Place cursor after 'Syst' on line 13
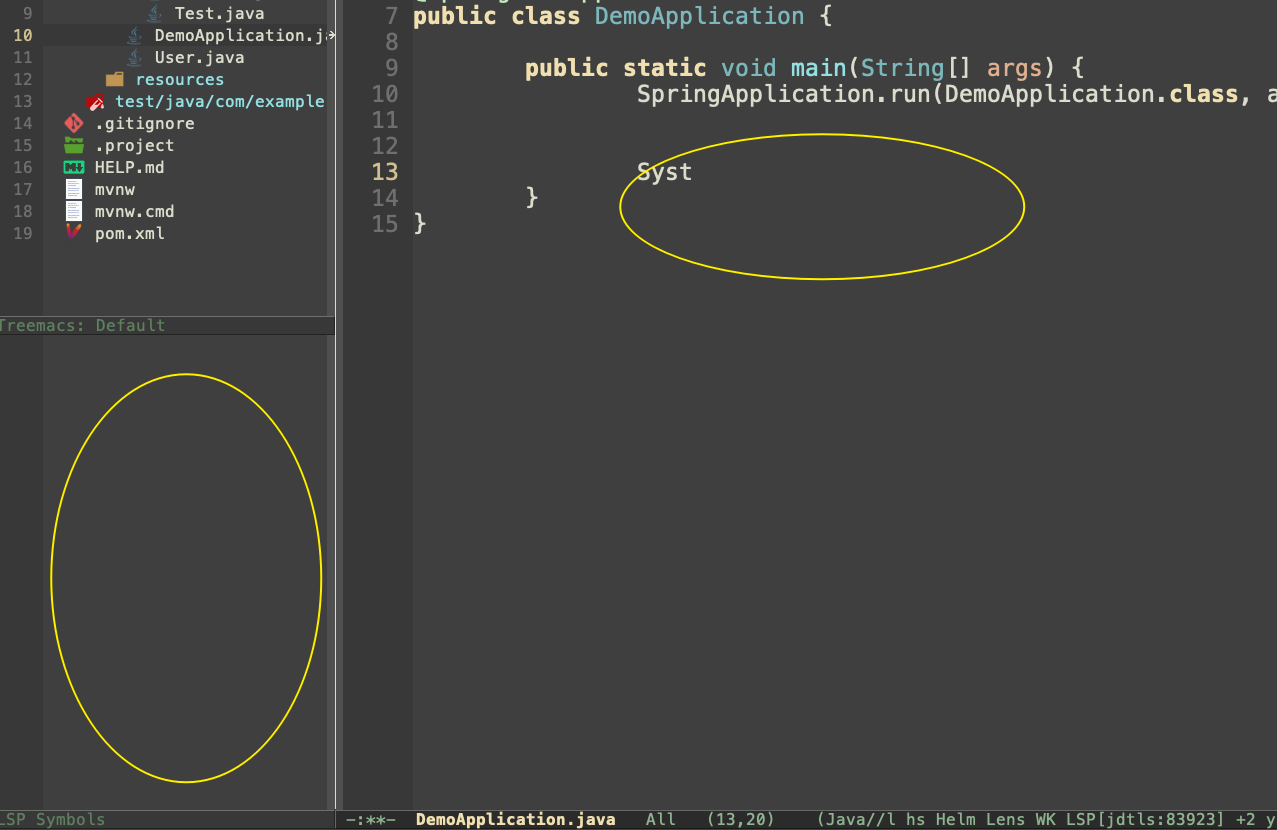This screenshot has width=1277, height=830. (x=693, y=172)
